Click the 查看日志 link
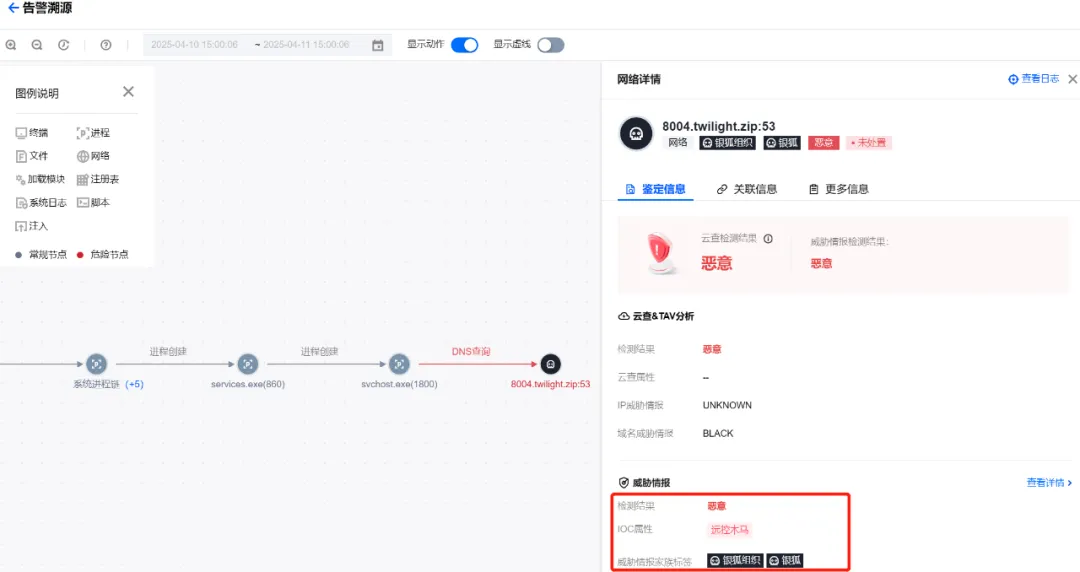 tap(1033, 79)
